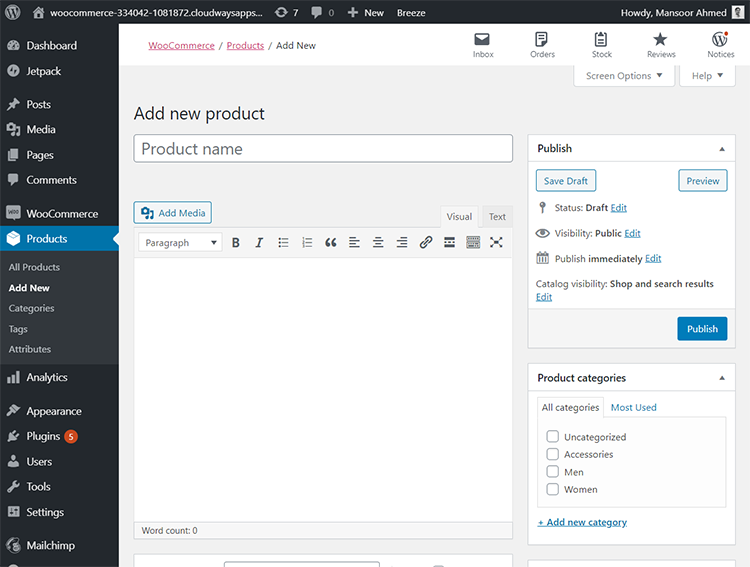Viewport: 750px width, 567px height.
Task: Insert Read More tag
Action: [x=449, y=243]
